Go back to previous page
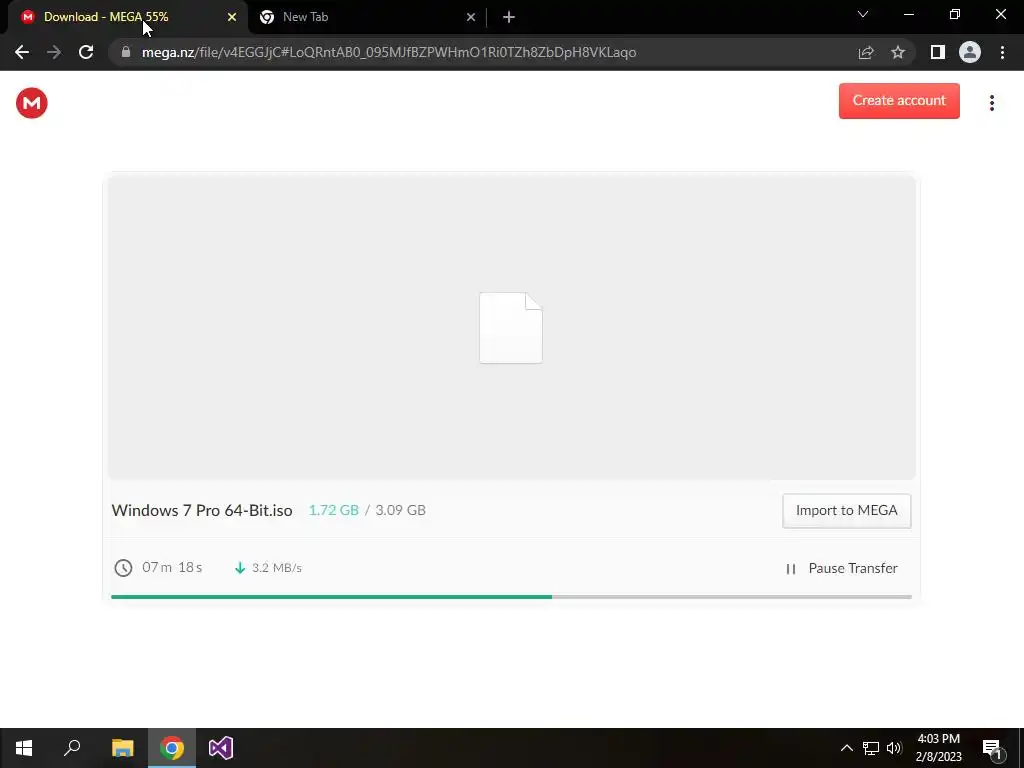The width and height of the screenshot is (1024, 768). [x=22, y=52]
